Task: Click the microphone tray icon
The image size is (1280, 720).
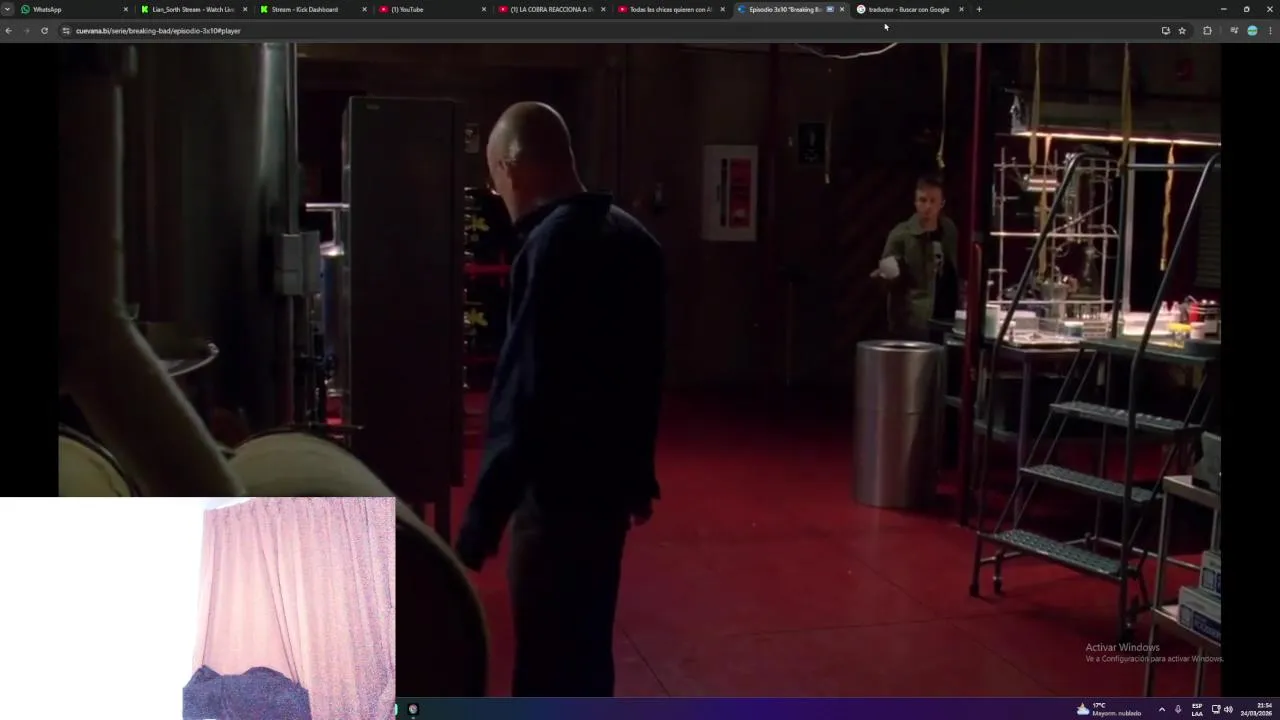Action: pyautogui.click(x=1178, y=709)
